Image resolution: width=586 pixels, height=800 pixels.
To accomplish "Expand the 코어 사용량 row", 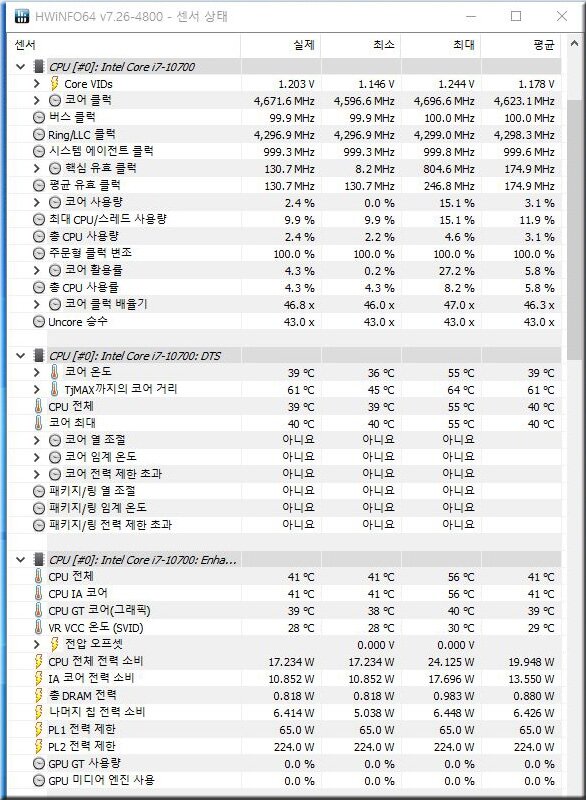I will coord(36,203).
